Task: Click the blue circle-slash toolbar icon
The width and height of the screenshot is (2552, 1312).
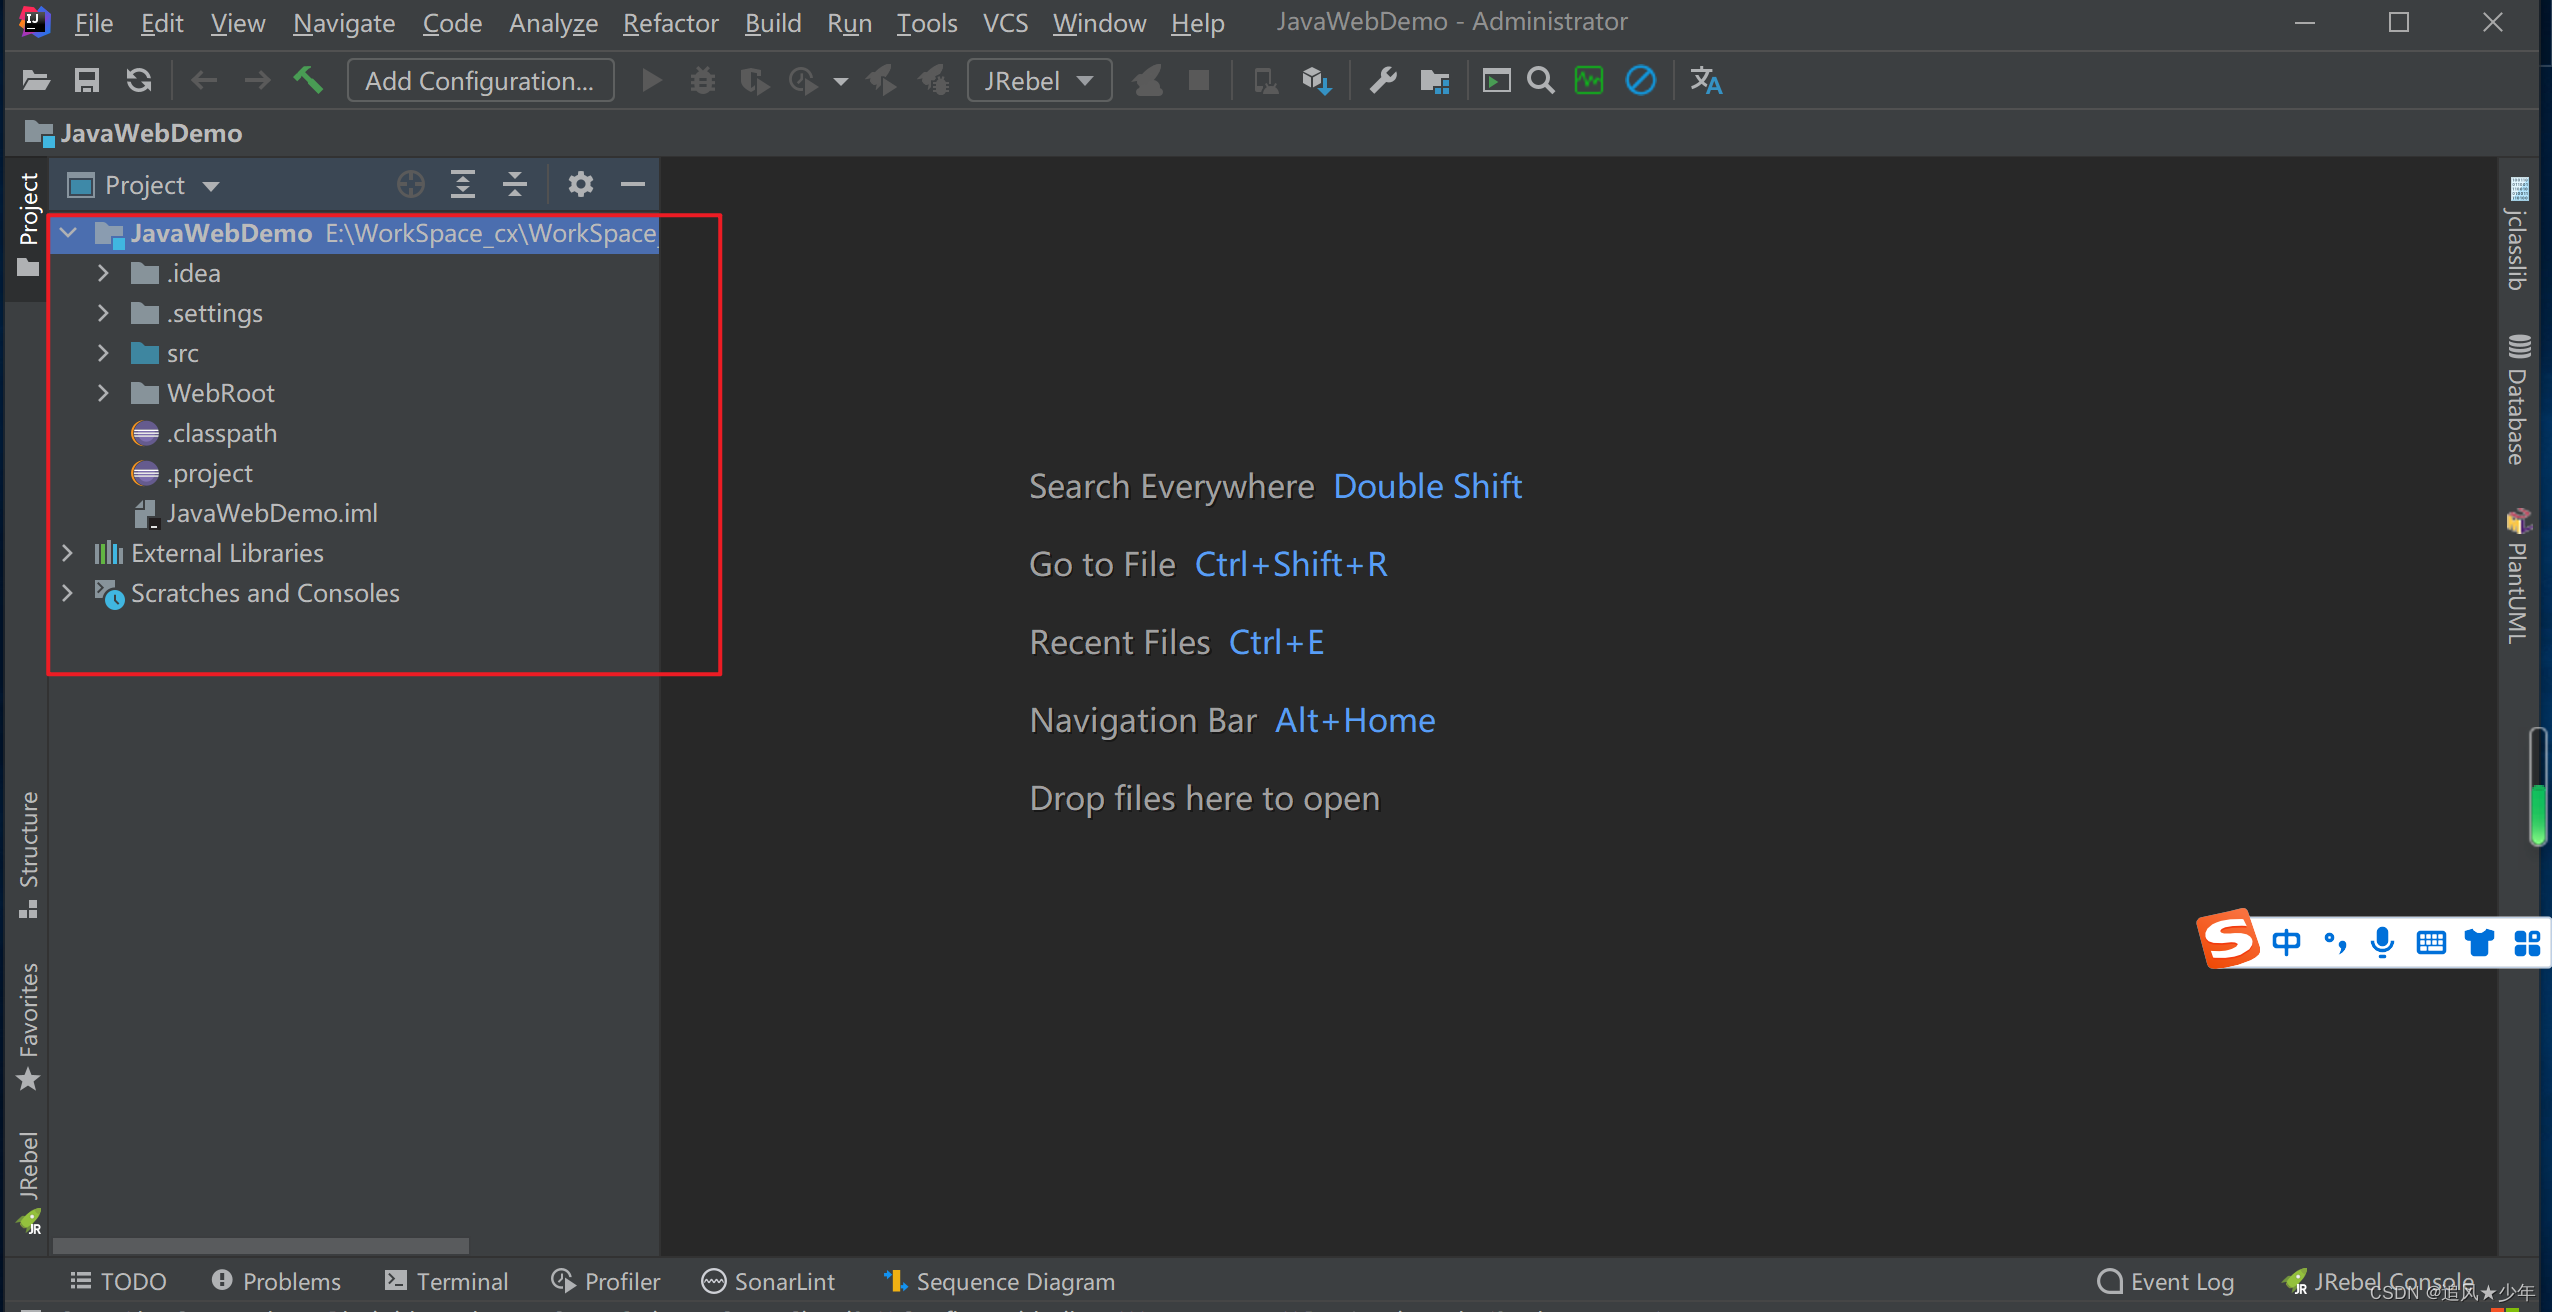Action: tap(1640, 80)
